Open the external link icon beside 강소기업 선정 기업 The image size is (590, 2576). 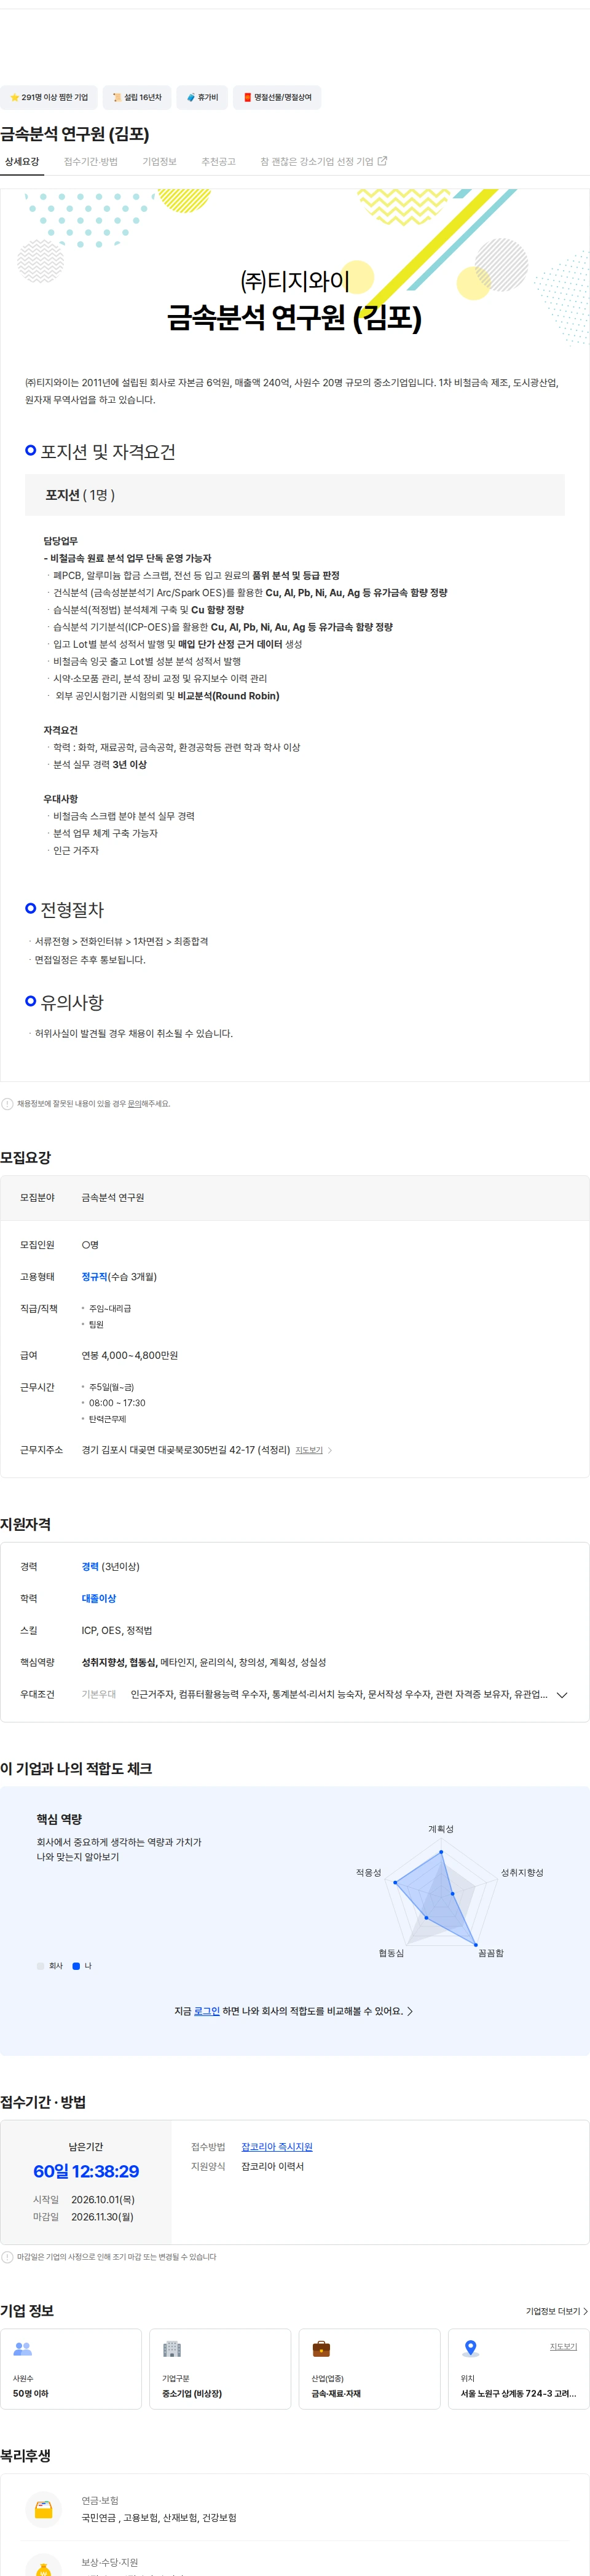click(x=382, y=161)
